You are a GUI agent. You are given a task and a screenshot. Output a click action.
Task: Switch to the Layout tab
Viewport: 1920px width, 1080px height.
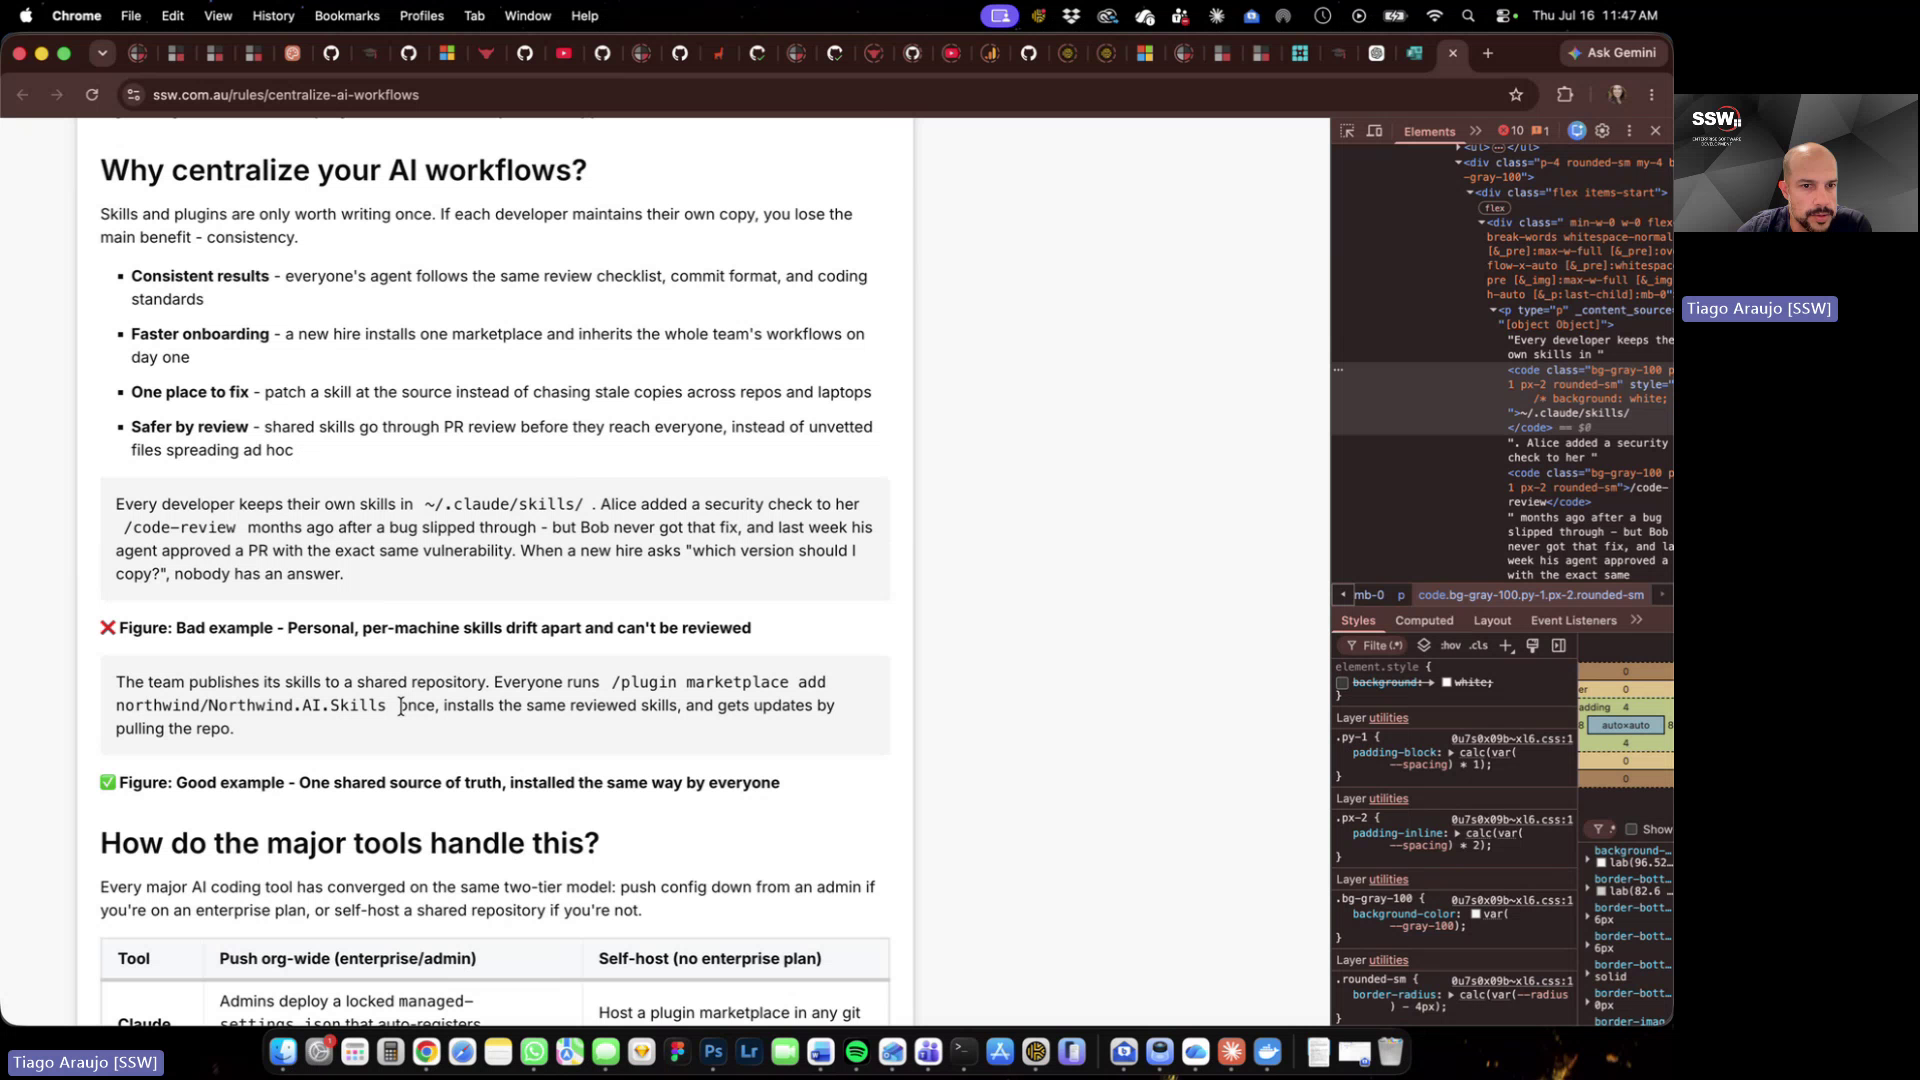(x=1492, y=620)
